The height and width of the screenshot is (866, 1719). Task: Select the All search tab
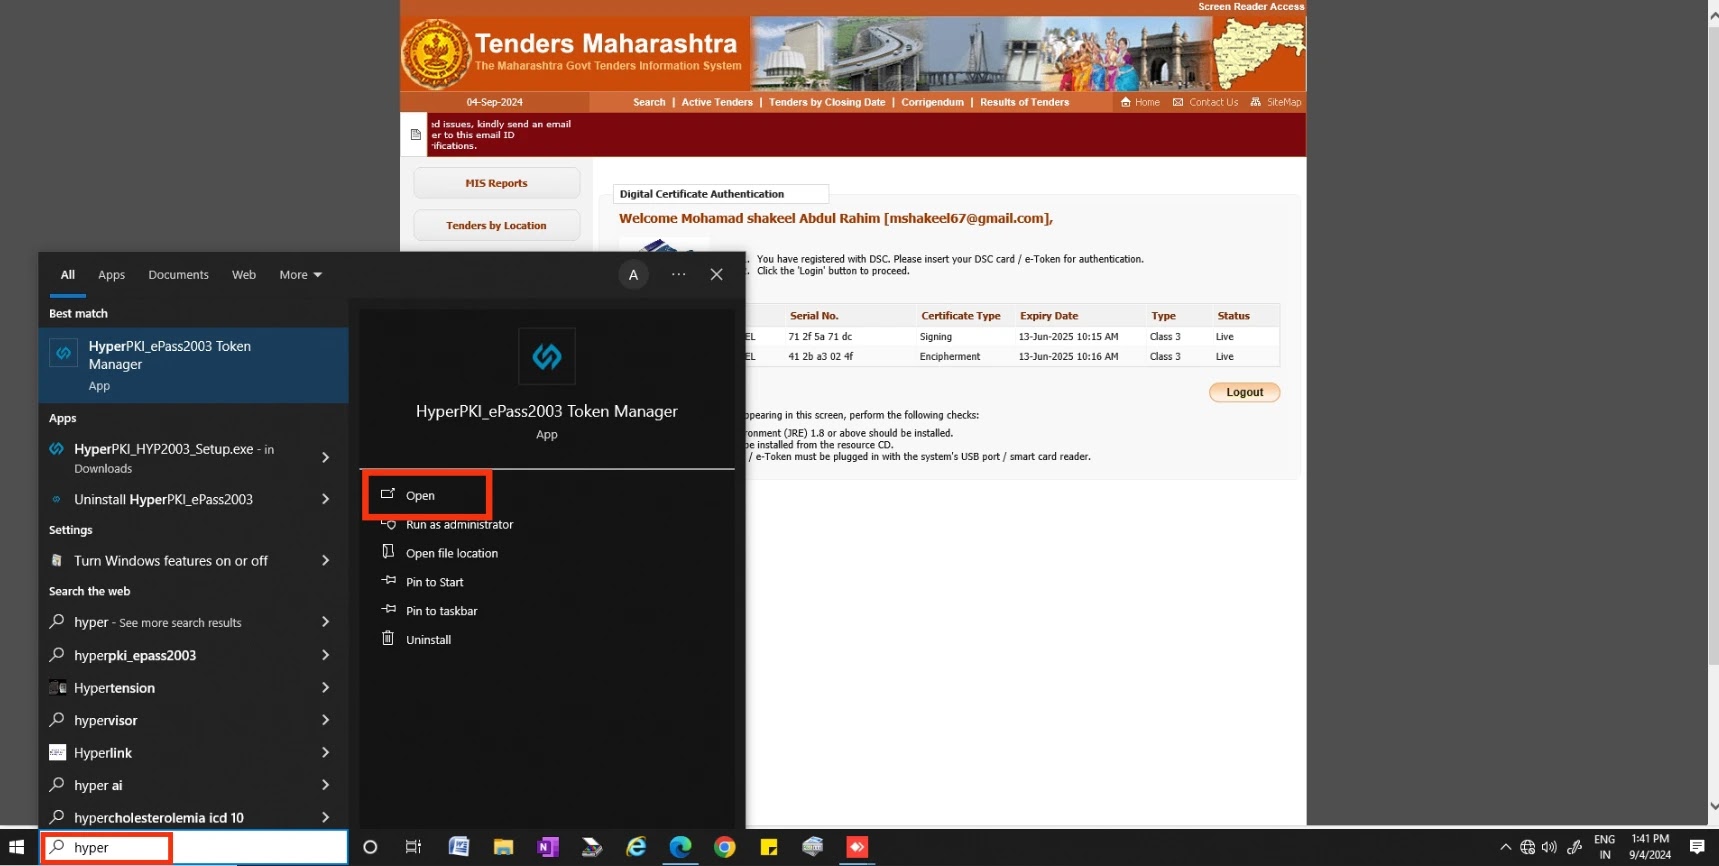[x=68, y=275]
